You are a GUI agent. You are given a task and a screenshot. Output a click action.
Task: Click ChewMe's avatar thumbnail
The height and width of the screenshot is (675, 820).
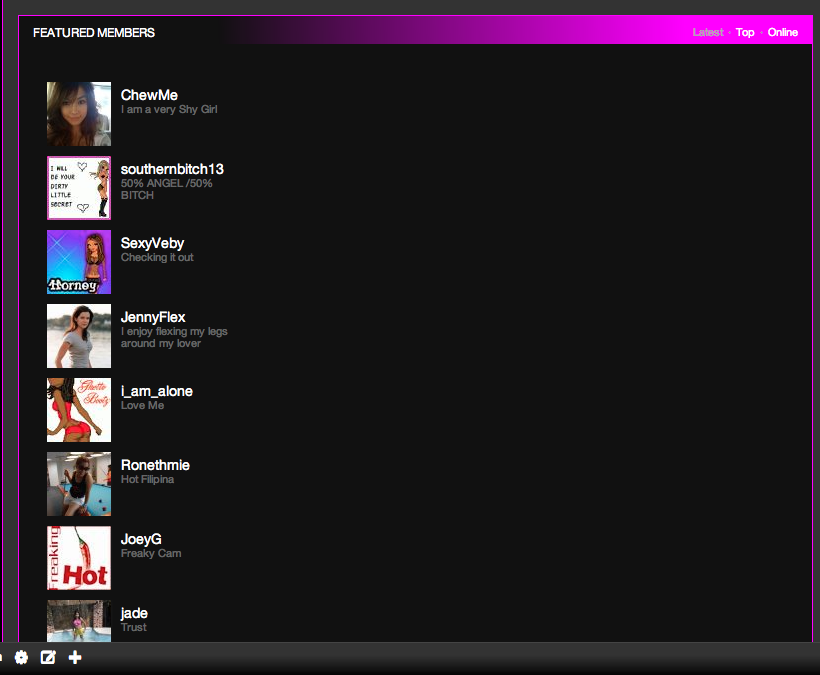[x=79, y=114]
